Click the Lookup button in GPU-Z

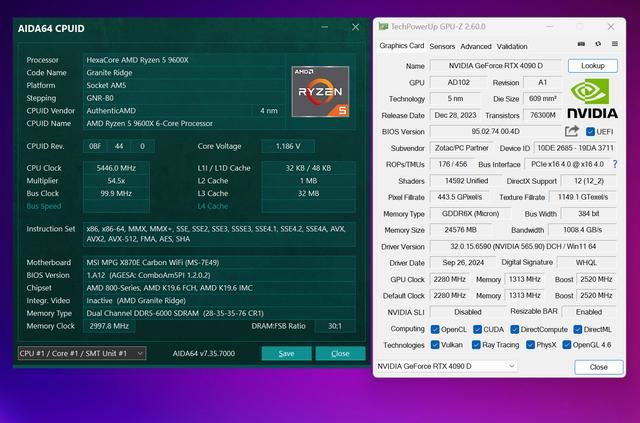pyautogui.click(x=593, y=66)
